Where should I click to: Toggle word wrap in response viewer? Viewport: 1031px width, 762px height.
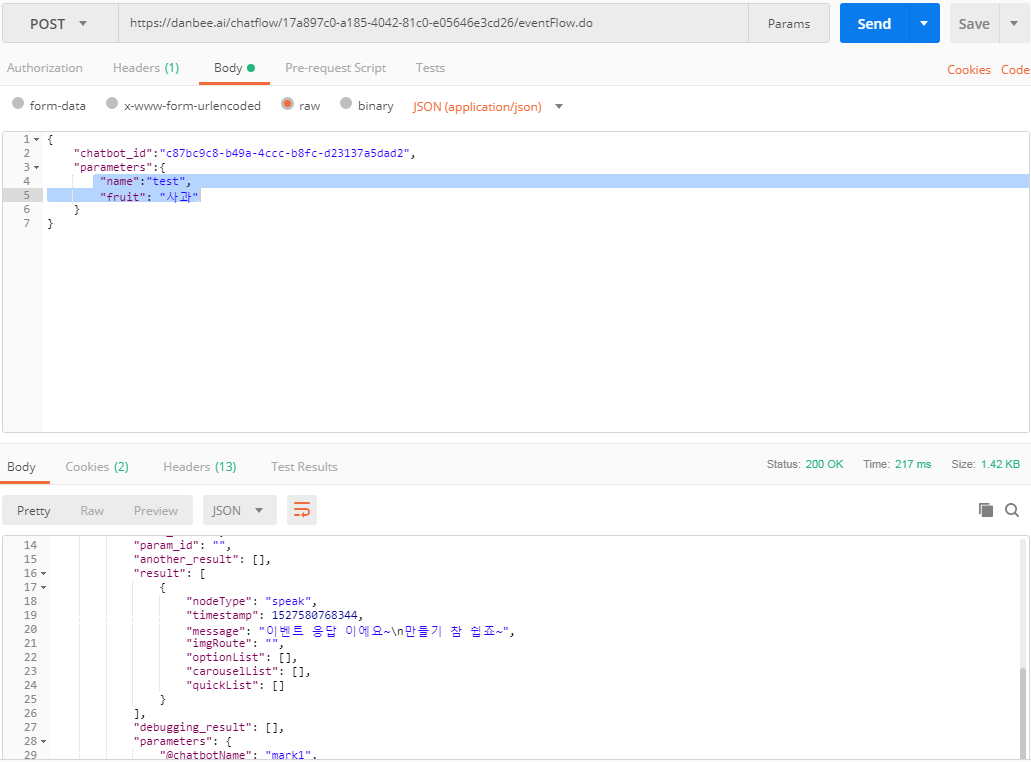[302, 510]
